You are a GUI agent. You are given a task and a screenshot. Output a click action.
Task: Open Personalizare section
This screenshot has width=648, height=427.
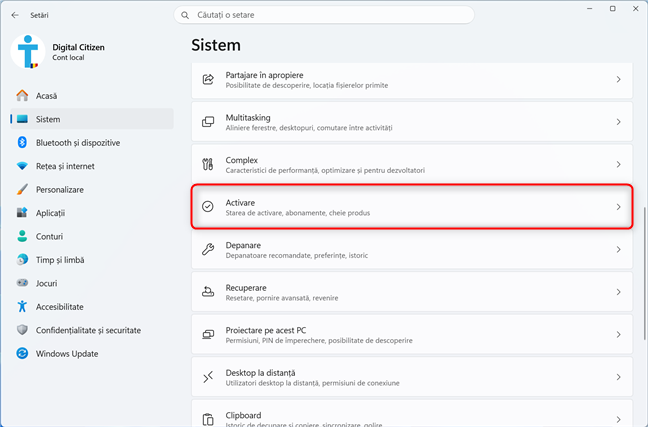(92, 190)
